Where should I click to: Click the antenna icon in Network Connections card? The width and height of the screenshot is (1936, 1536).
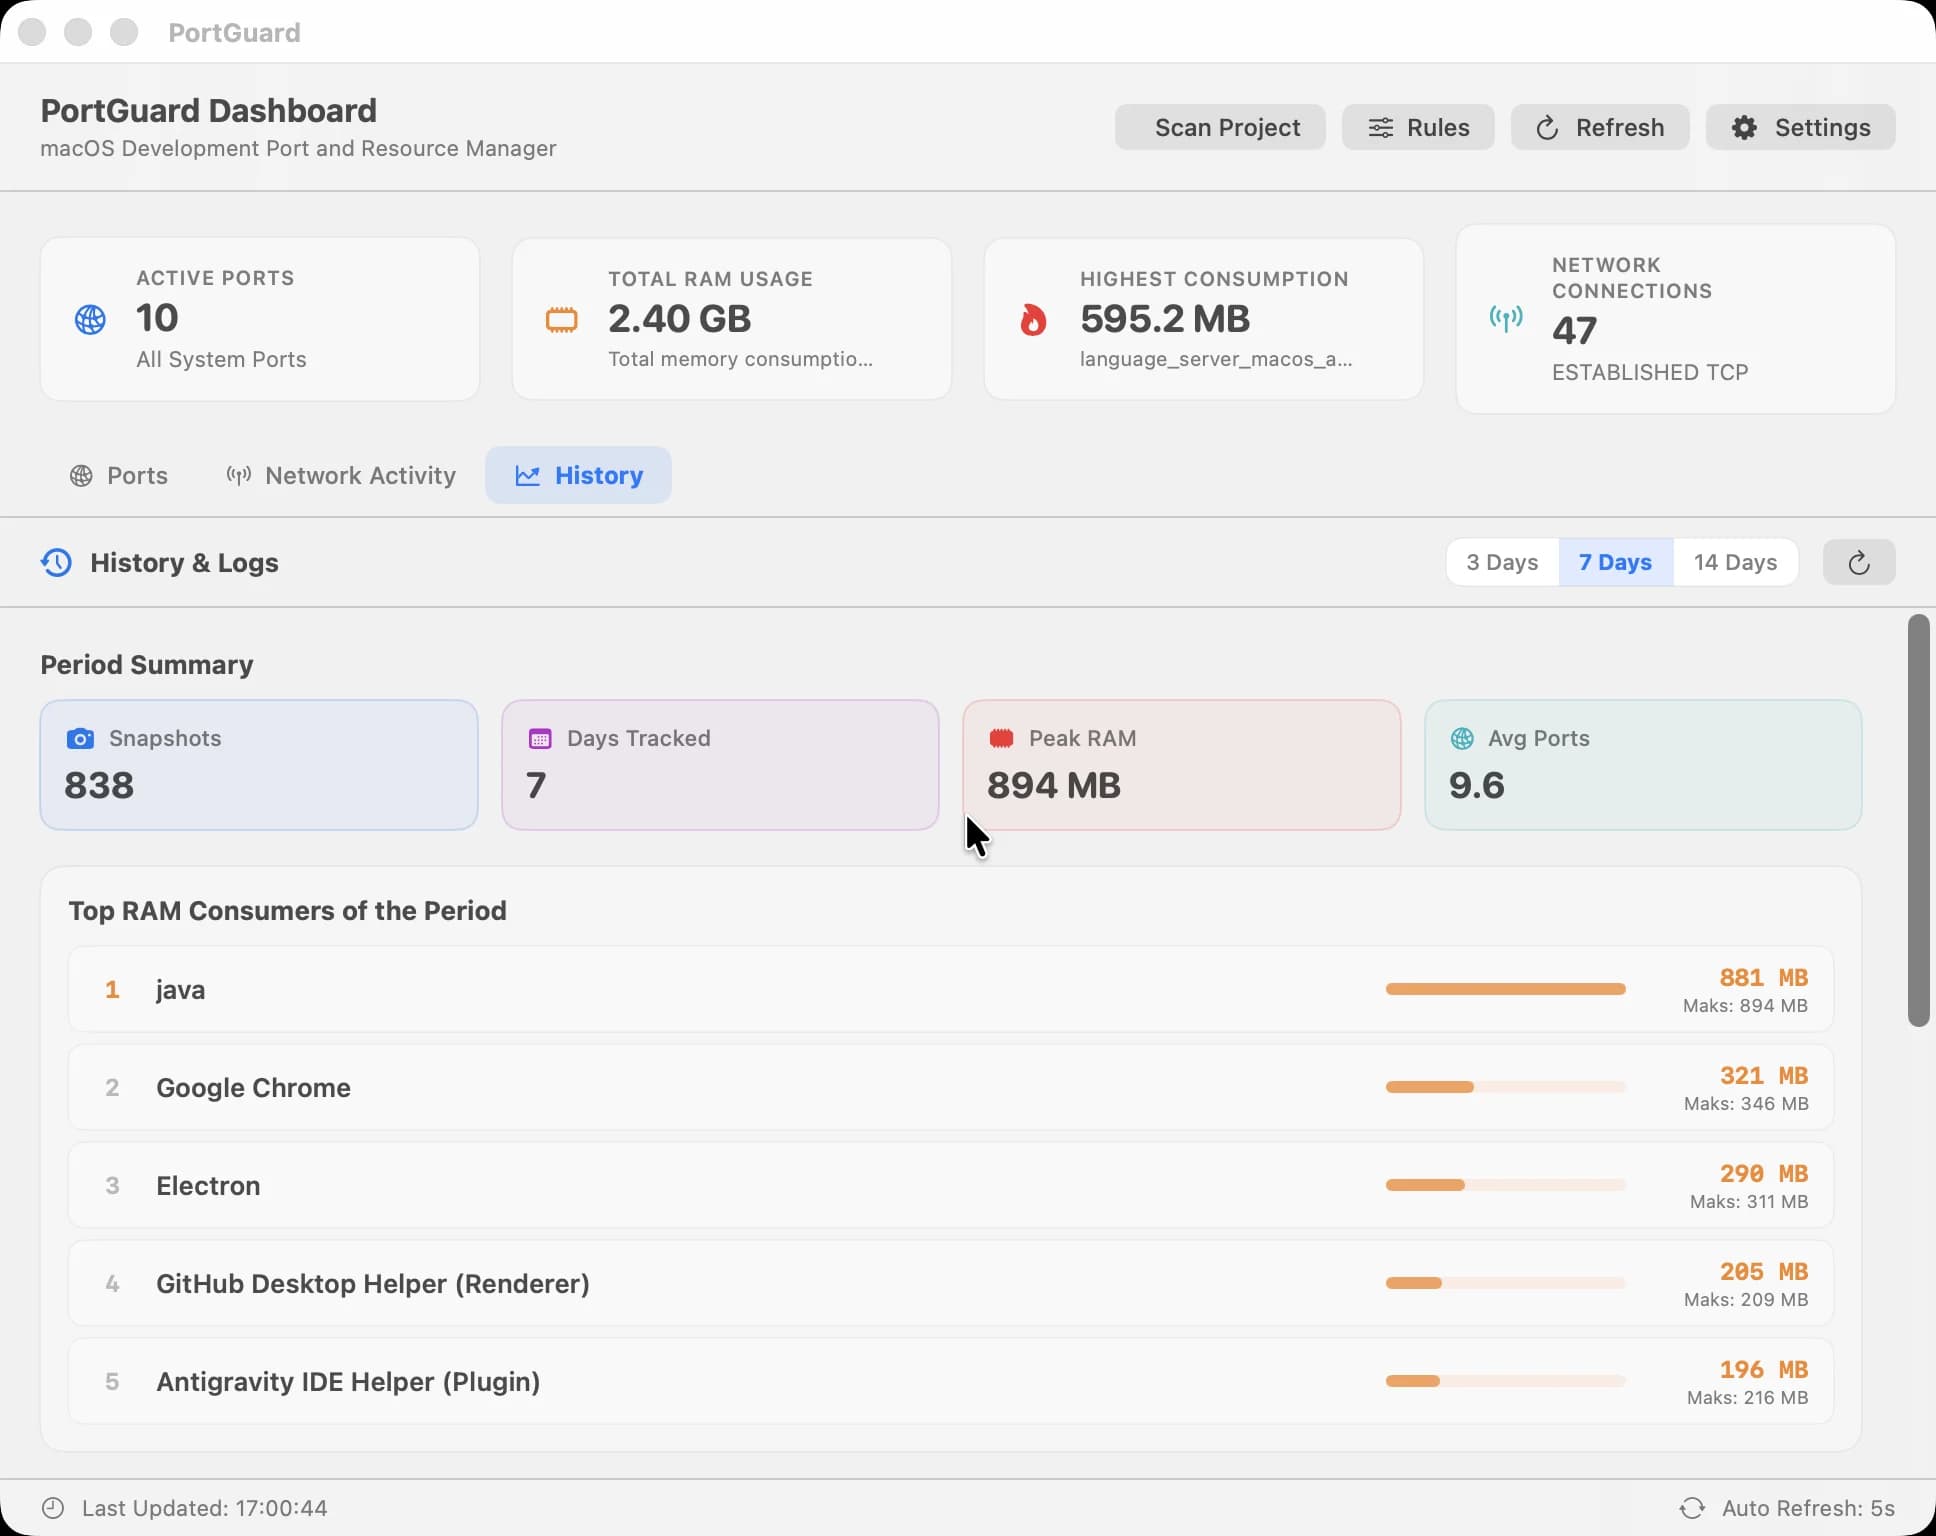coord(1506,319)
